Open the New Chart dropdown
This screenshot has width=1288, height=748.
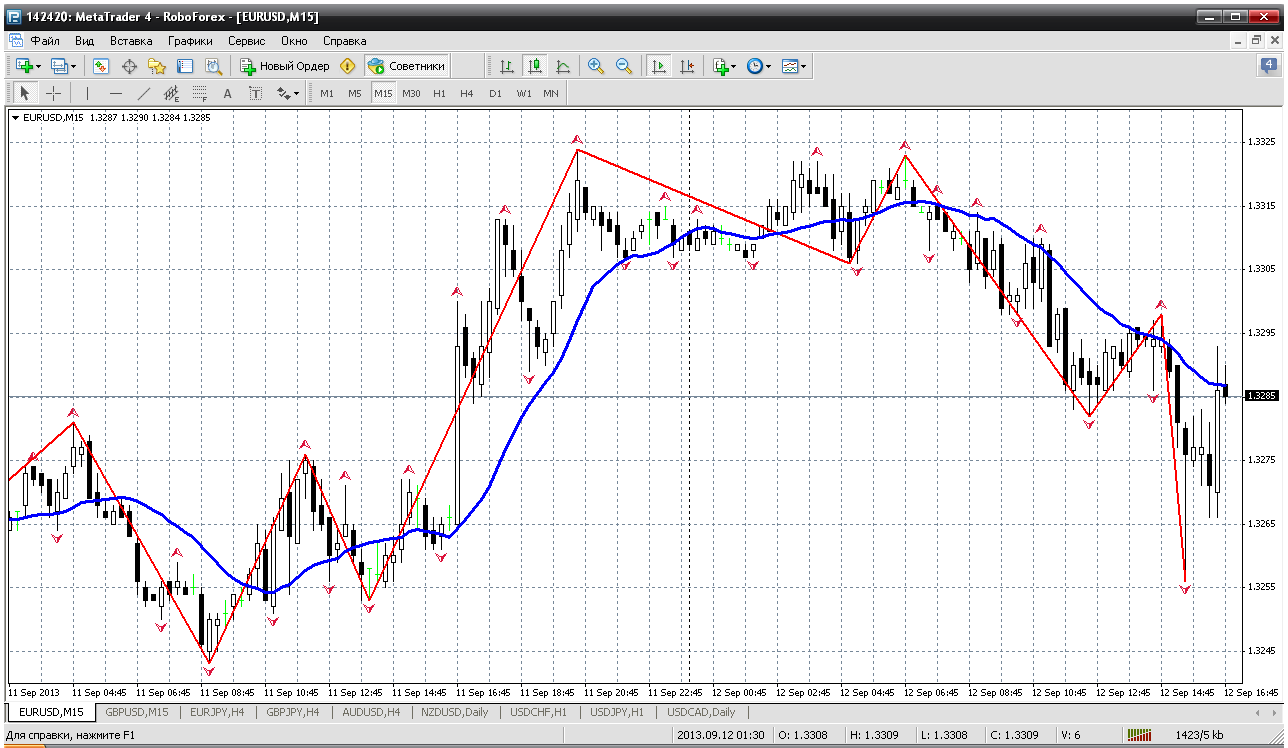coord(28,66)
